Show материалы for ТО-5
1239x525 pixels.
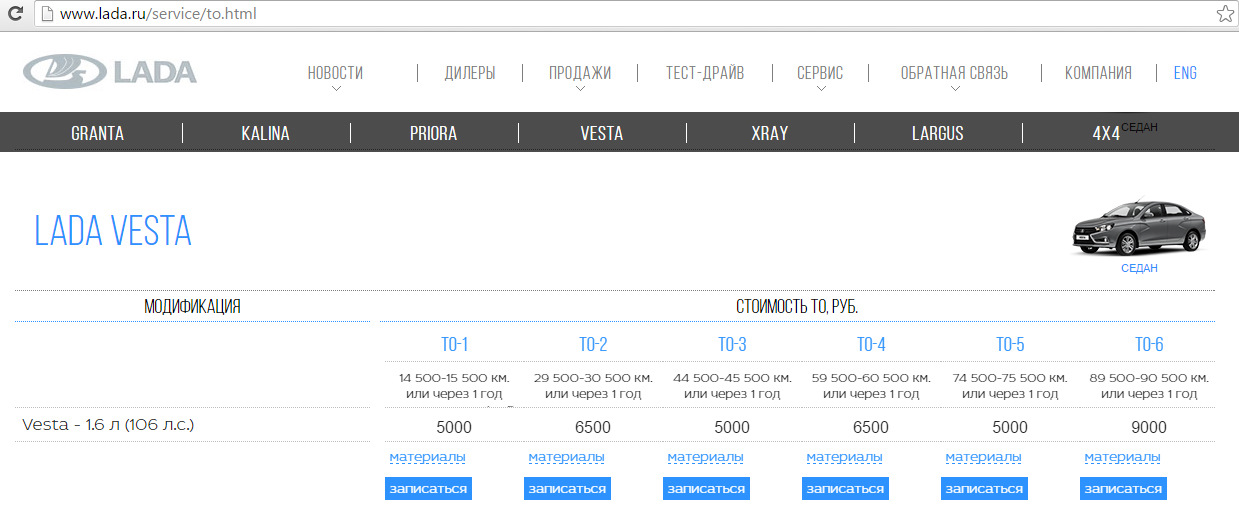coord(983,457)
